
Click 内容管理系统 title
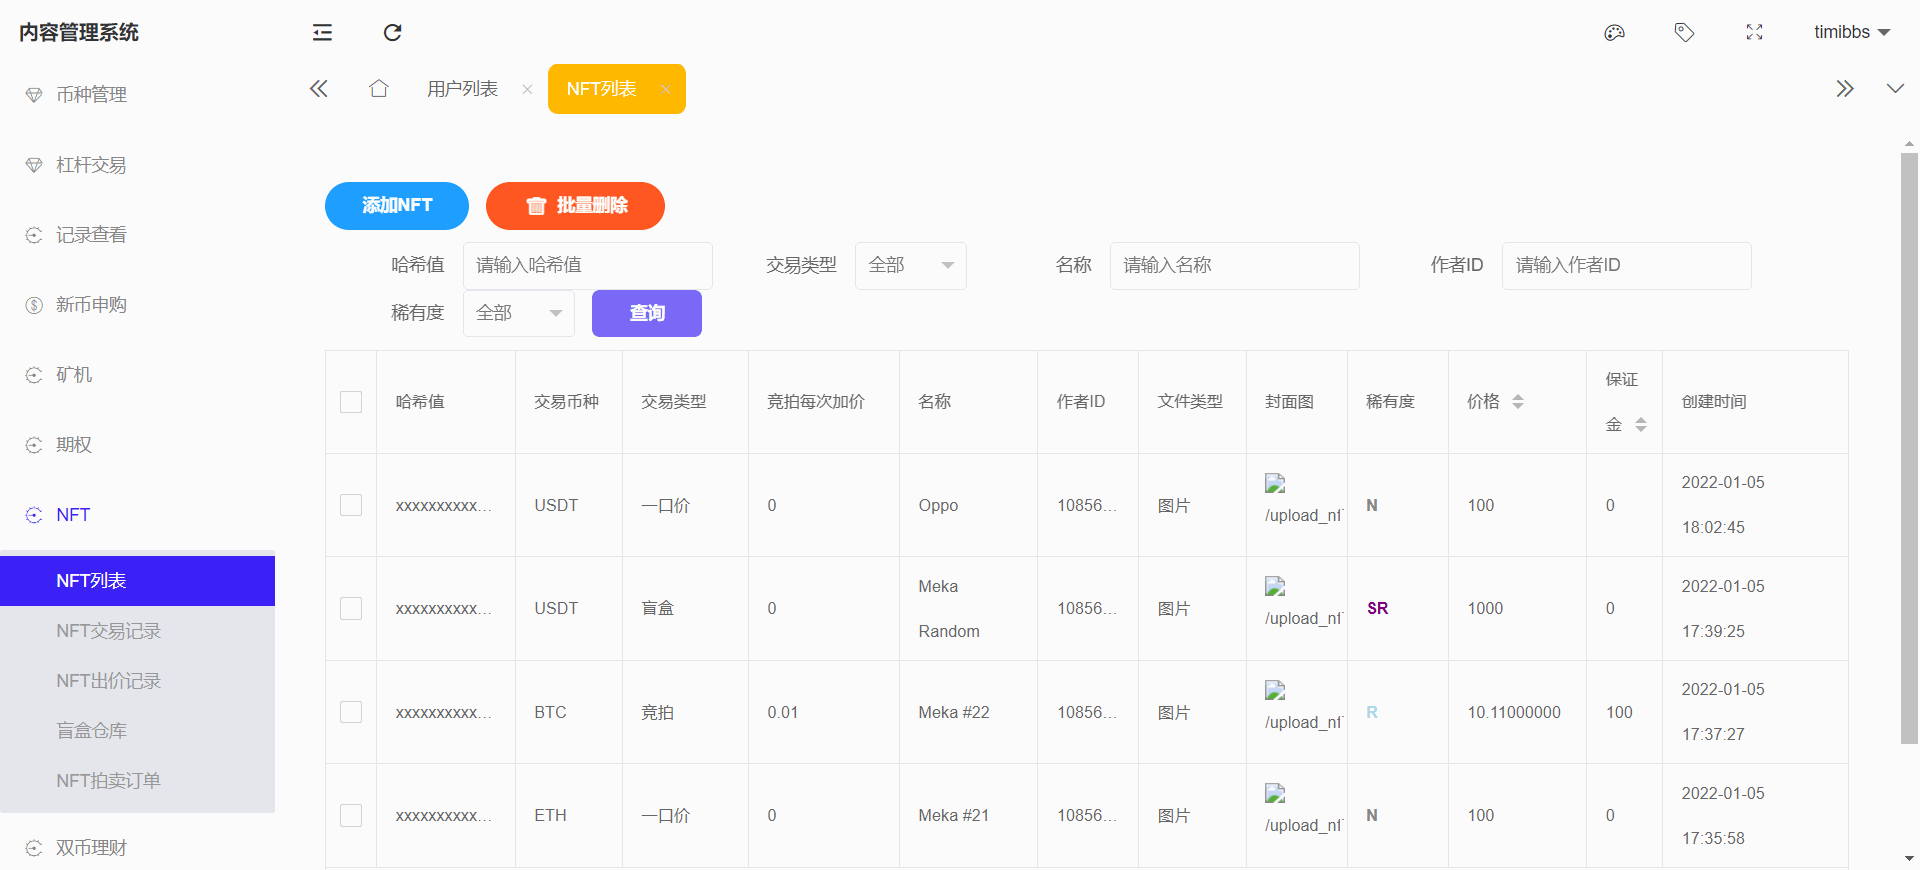pyautogui.click(x=79, y=33)
